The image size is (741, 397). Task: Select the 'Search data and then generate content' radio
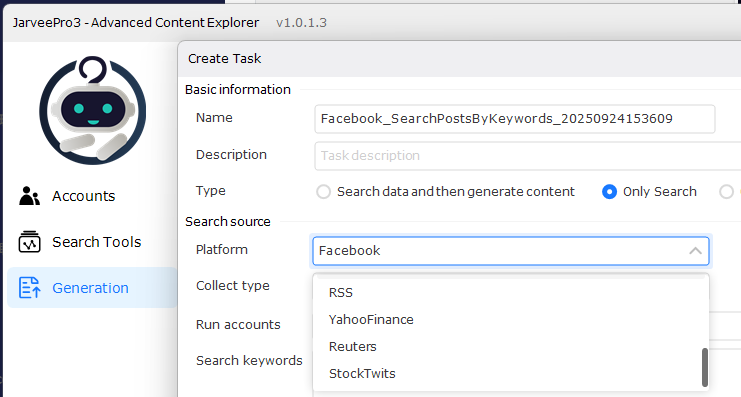(323, 192)
